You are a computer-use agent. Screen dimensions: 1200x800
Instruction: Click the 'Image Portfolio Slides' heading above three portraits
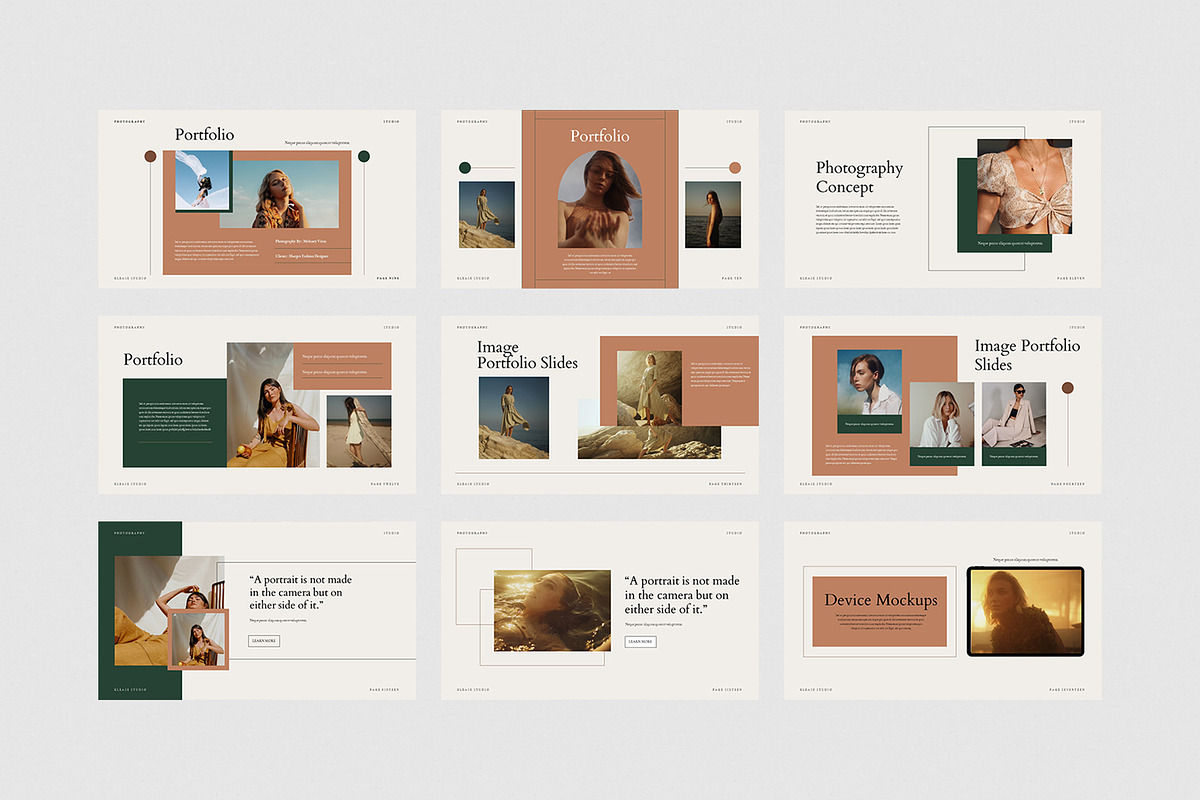1027,355
